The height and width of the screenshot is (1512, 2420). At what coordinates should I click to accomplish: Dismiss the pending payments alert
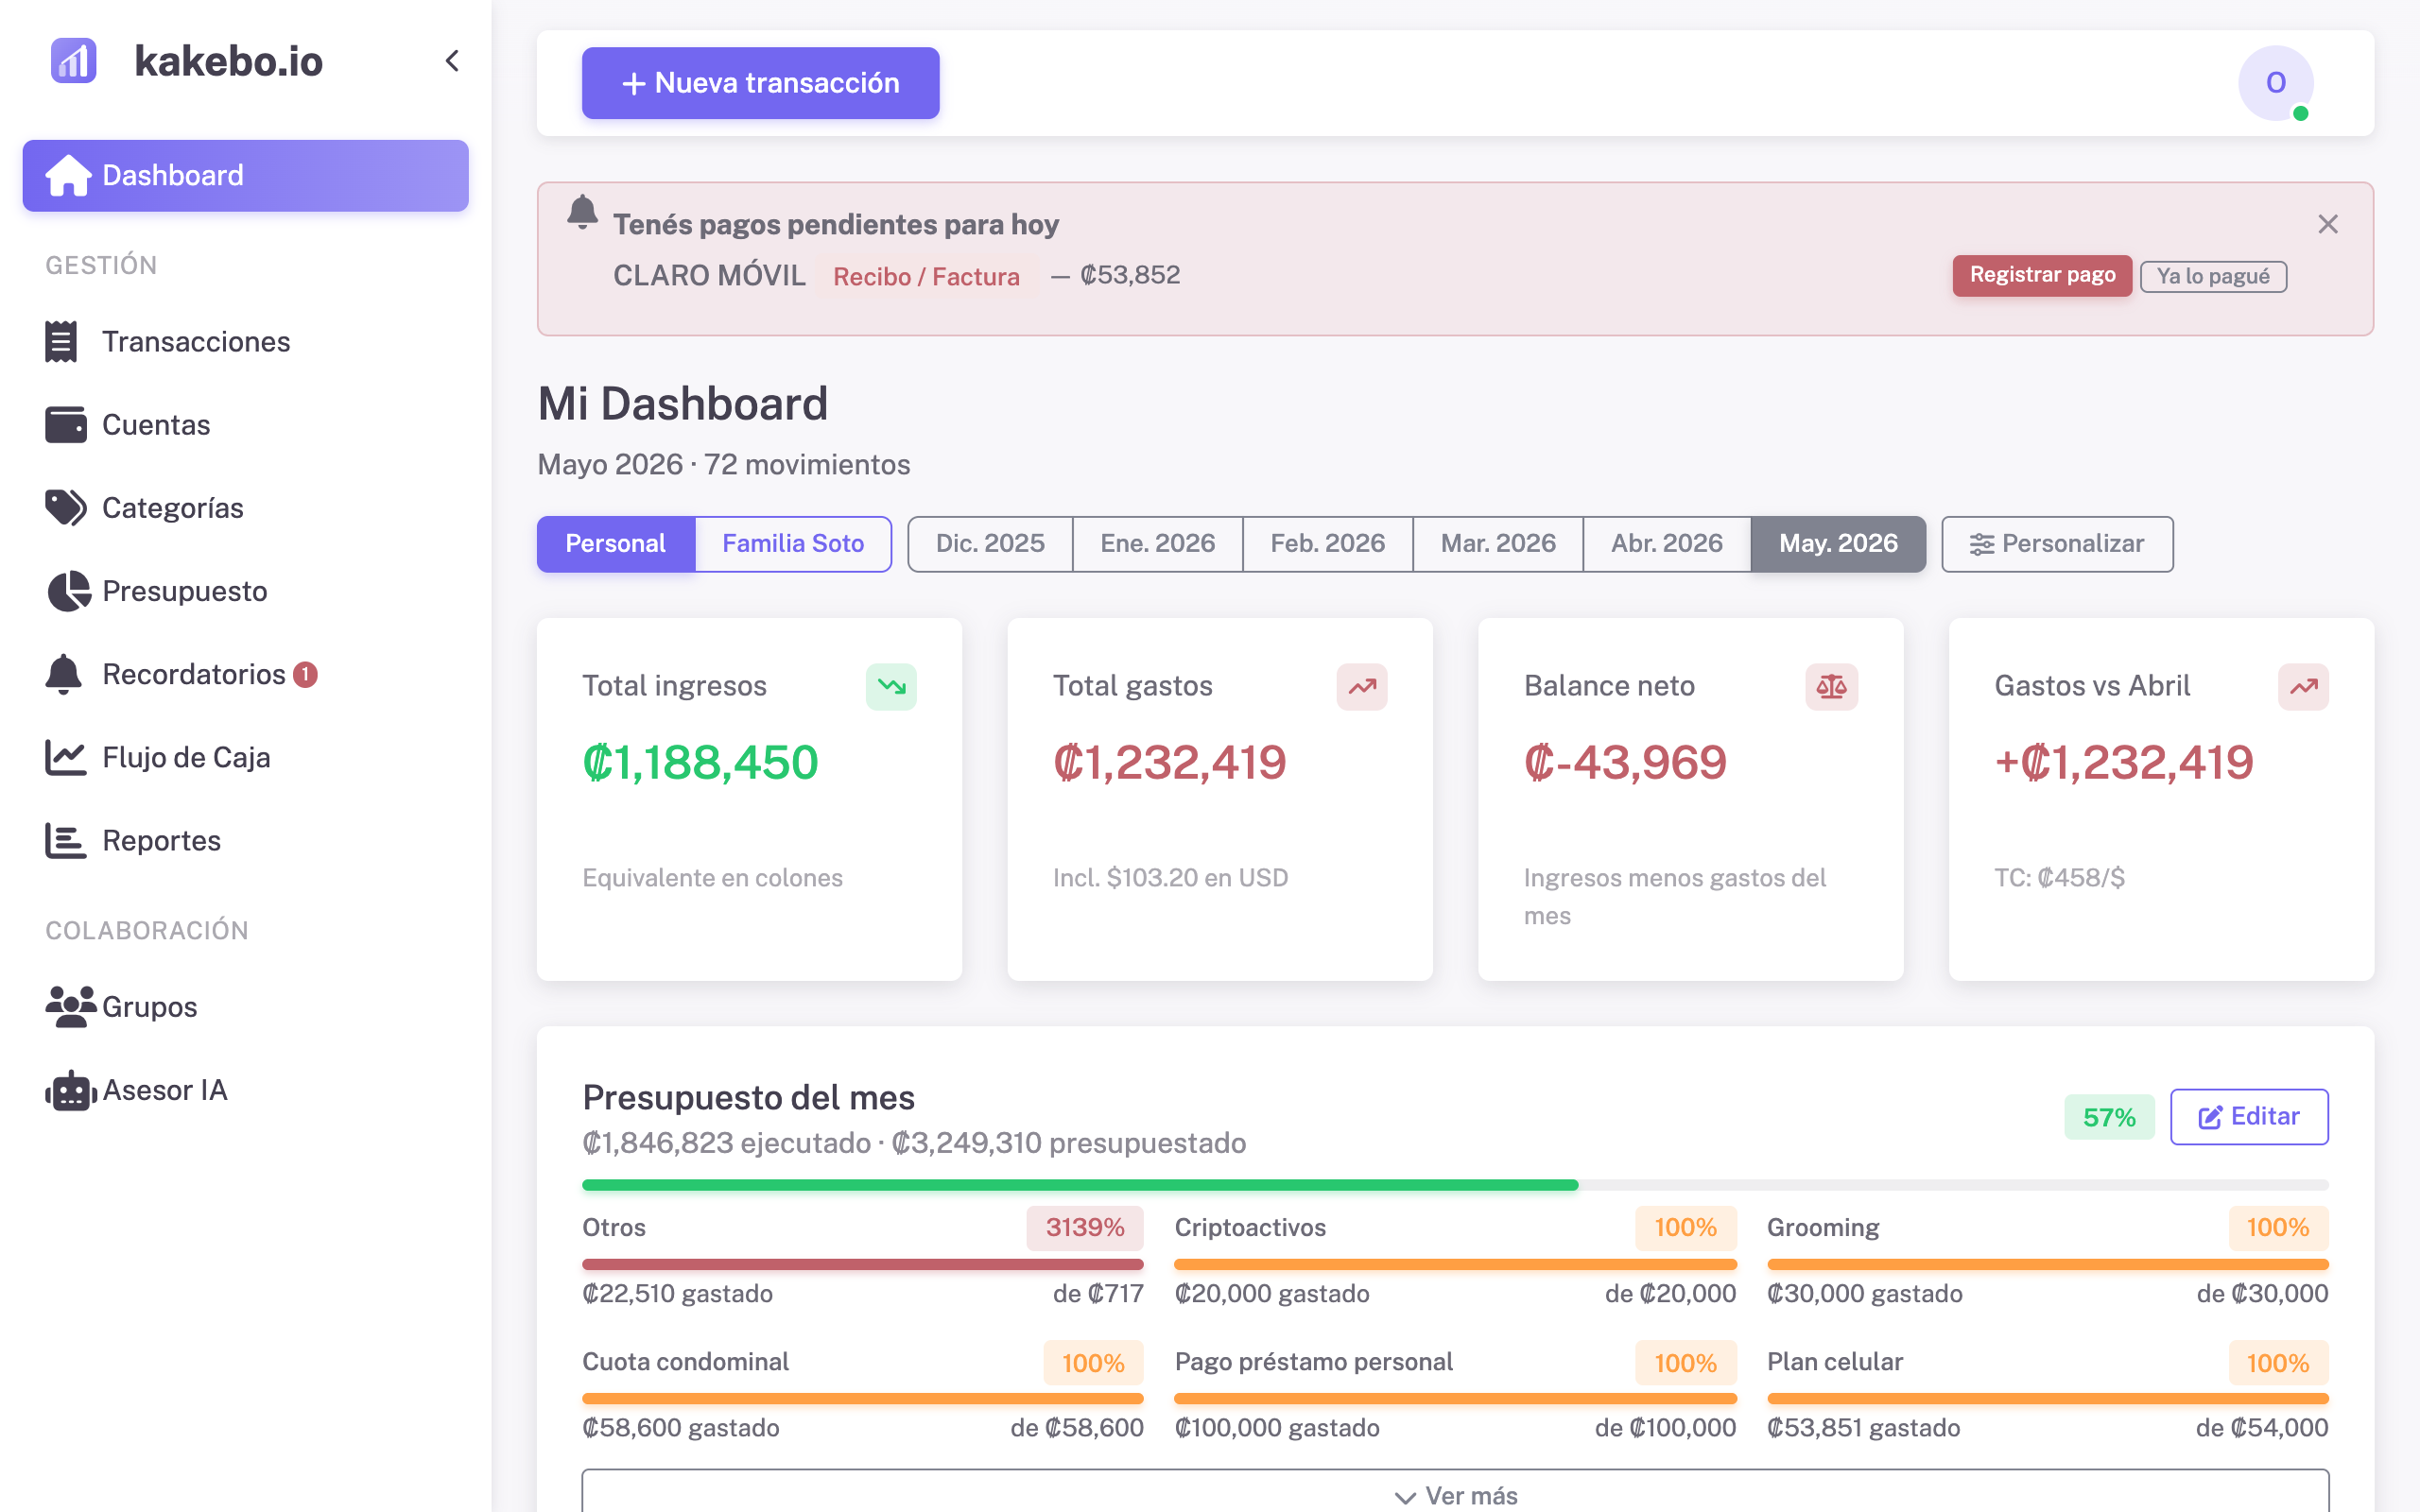click(2328, 224)
